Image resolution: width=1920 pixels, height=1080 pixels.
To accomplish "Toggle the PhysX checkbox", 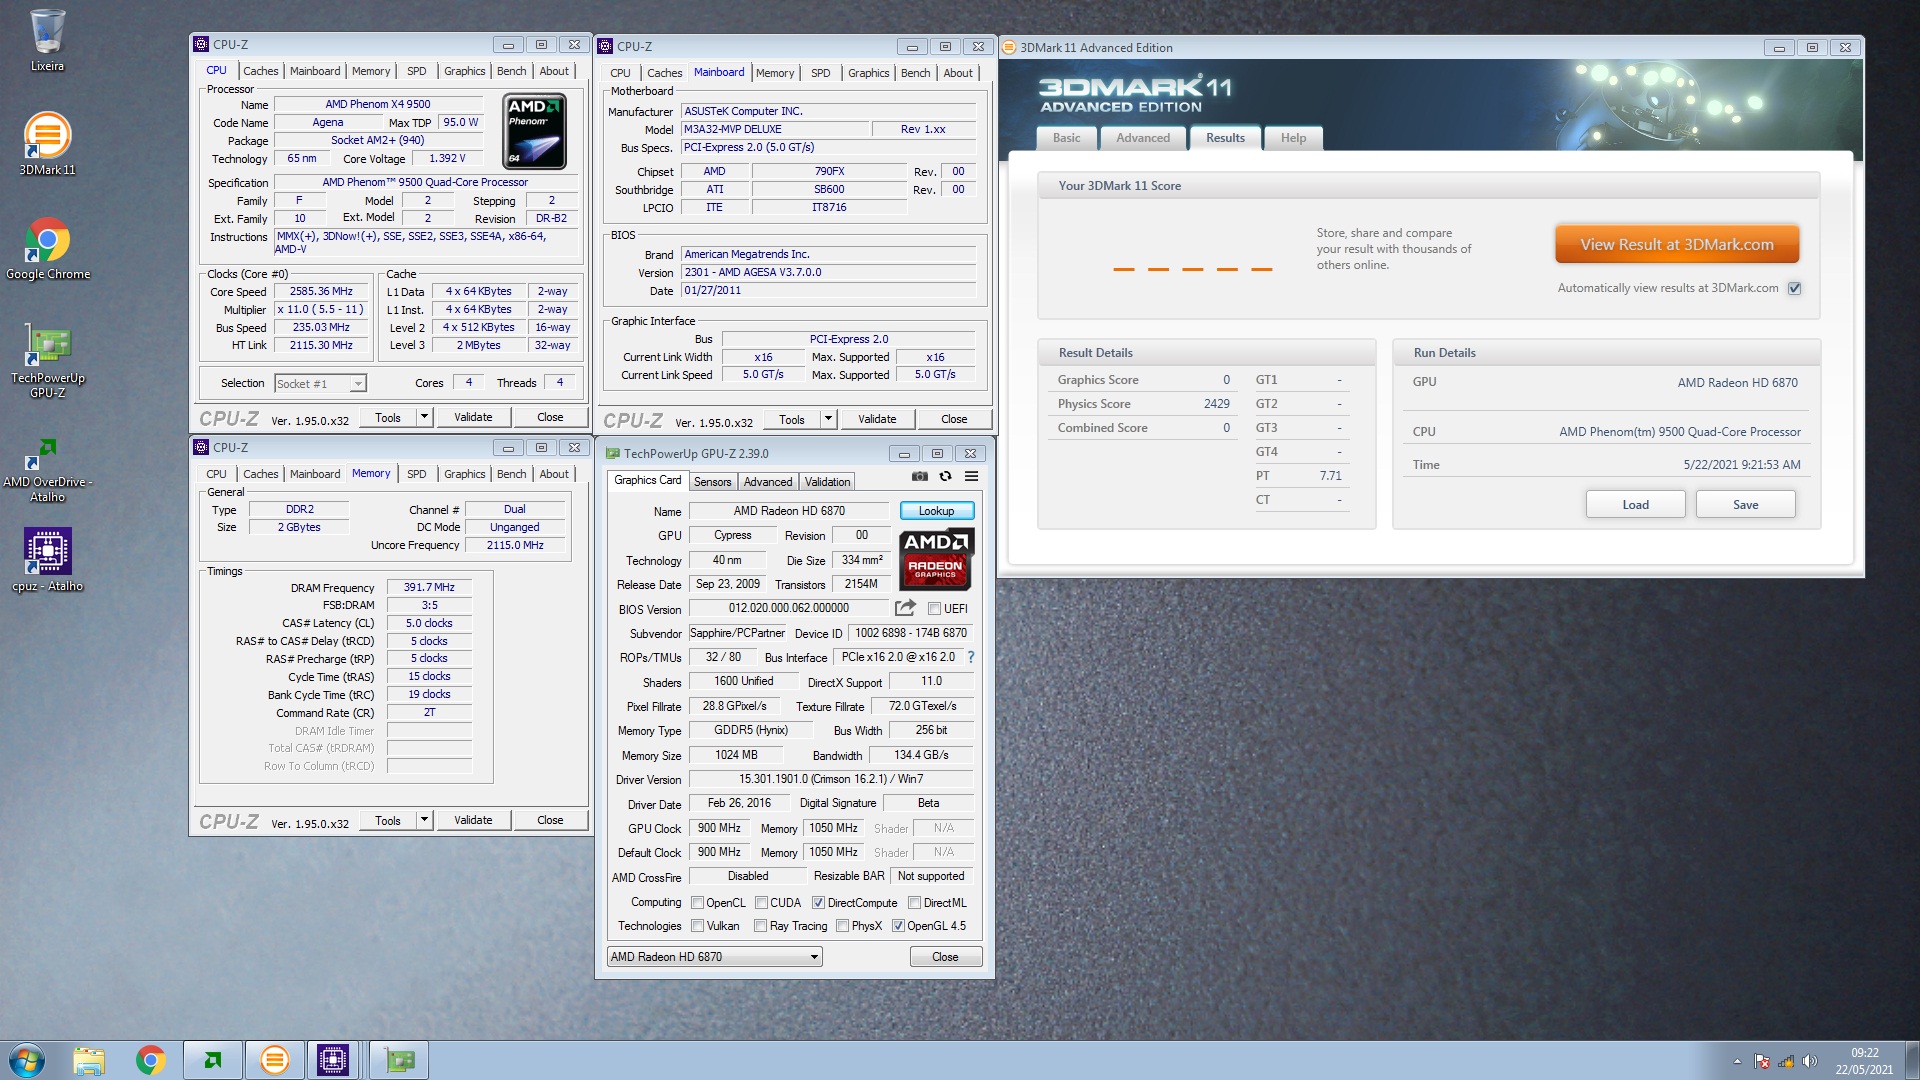I will click(x=842, y=925).
